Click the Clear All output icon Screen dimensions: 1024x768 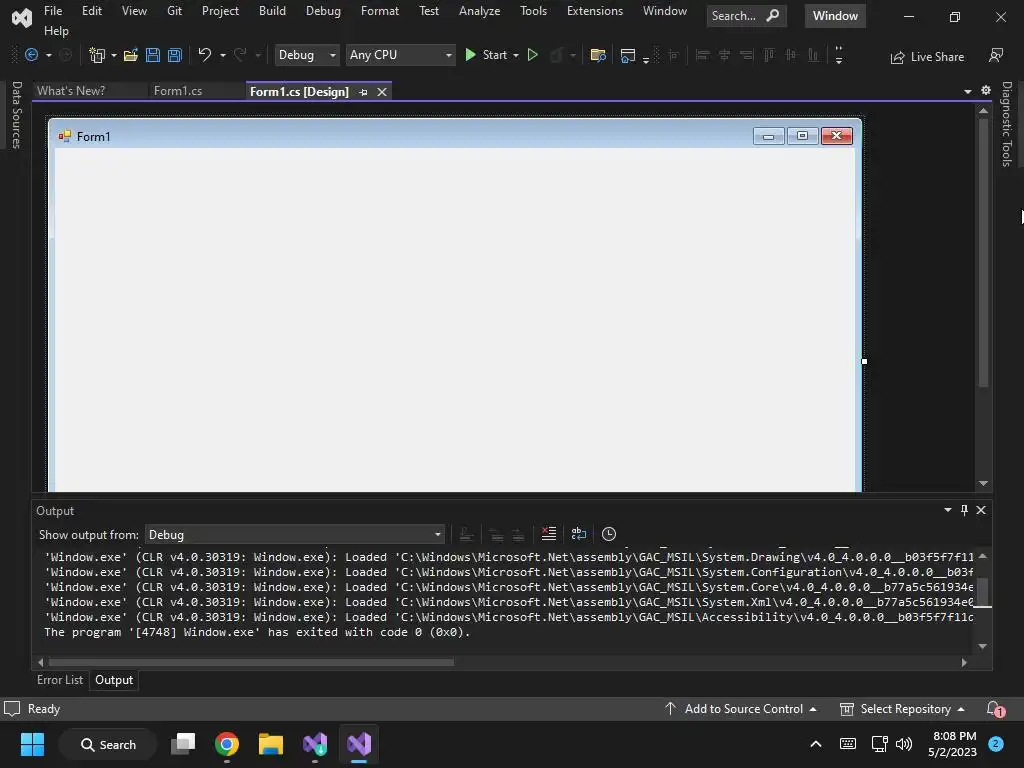click(x=549, y=534)
